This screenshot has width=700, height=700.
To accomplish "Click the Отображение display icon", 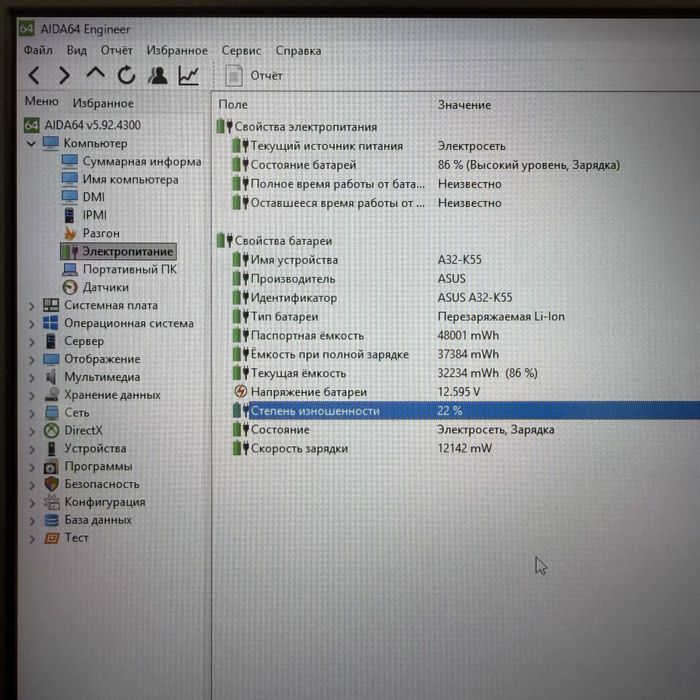I will 51,359.
